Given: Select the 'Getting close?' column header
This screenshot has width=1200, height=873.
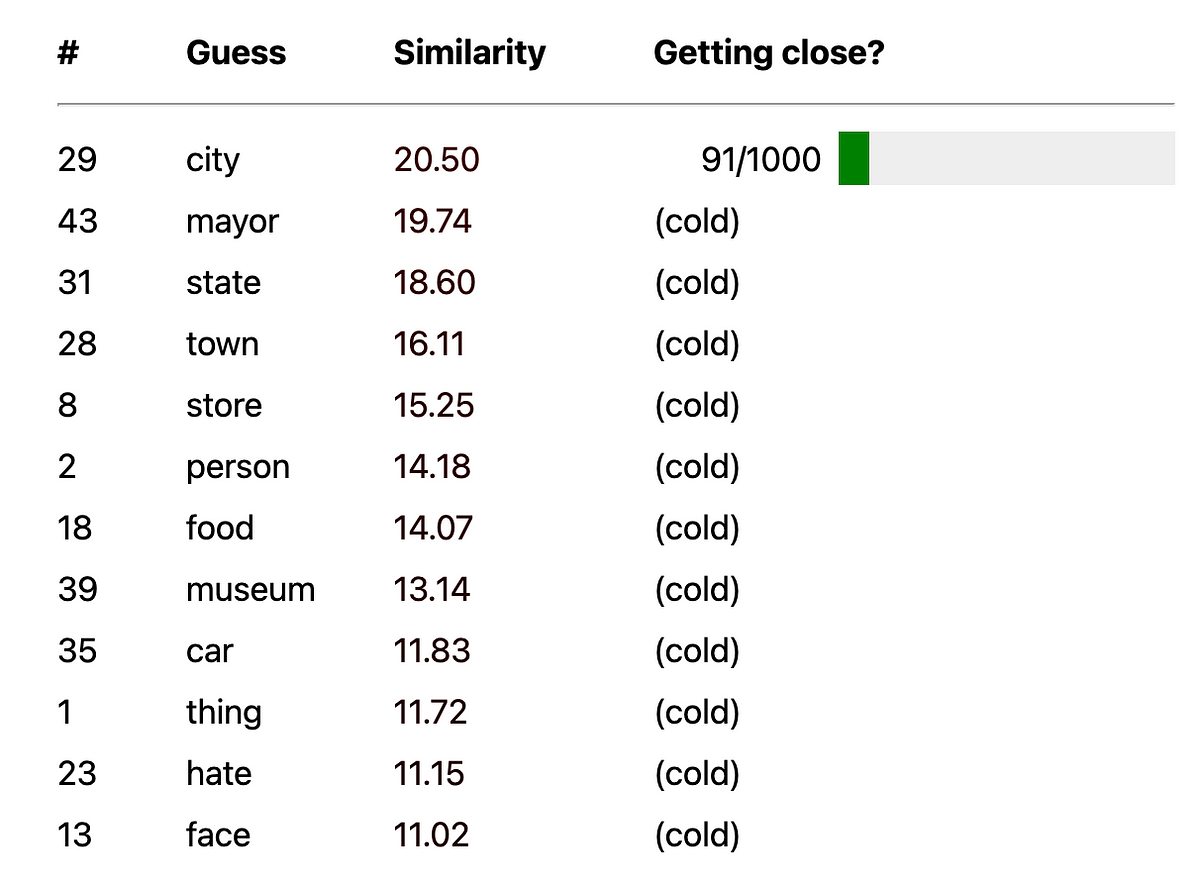Looking at the screenshot, I should coord(769,53).
